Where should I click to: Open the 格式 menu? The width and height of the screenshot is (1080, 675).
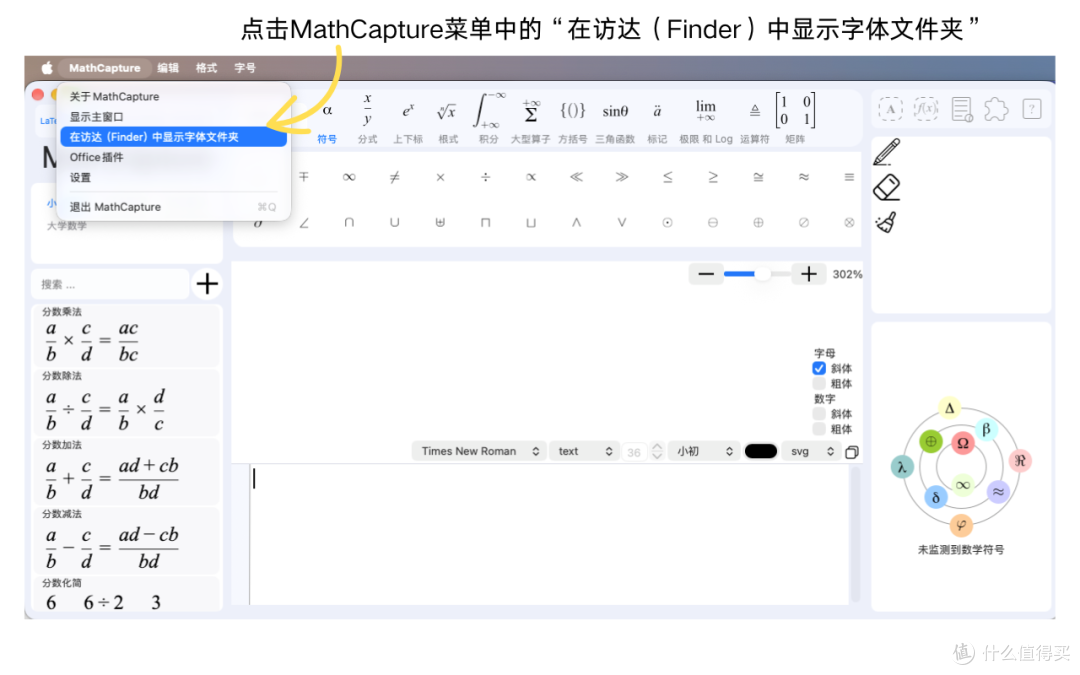click(206, 68)
